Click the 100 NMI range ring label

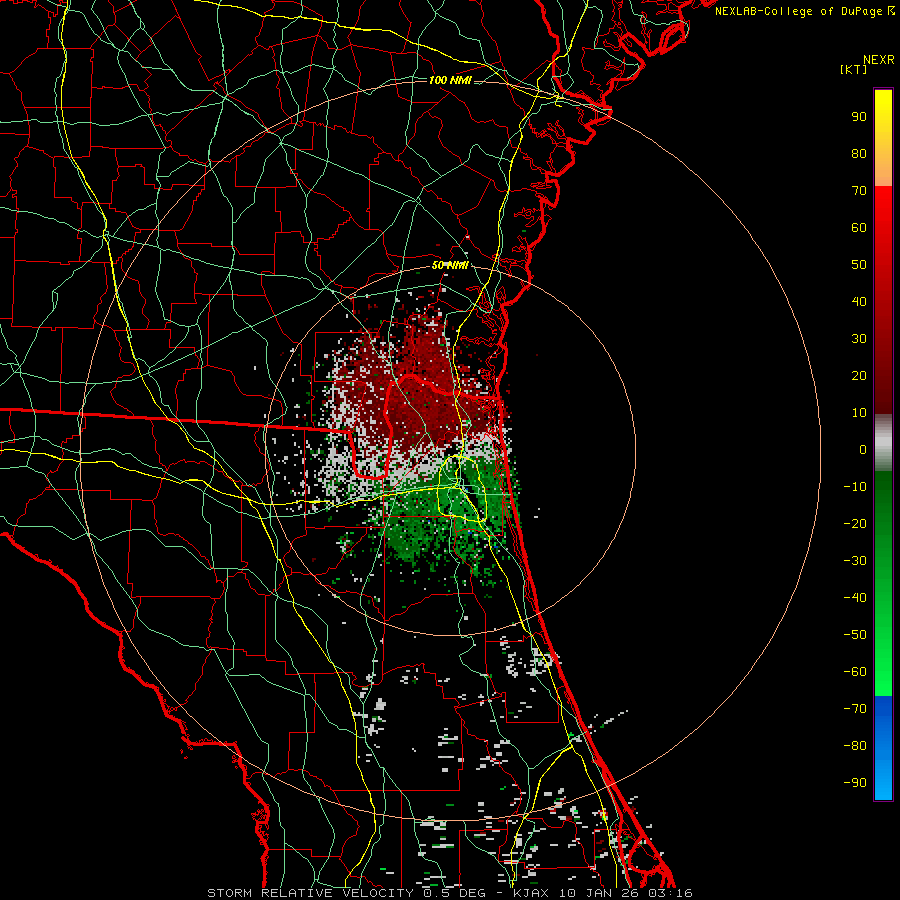coord(450,80)
